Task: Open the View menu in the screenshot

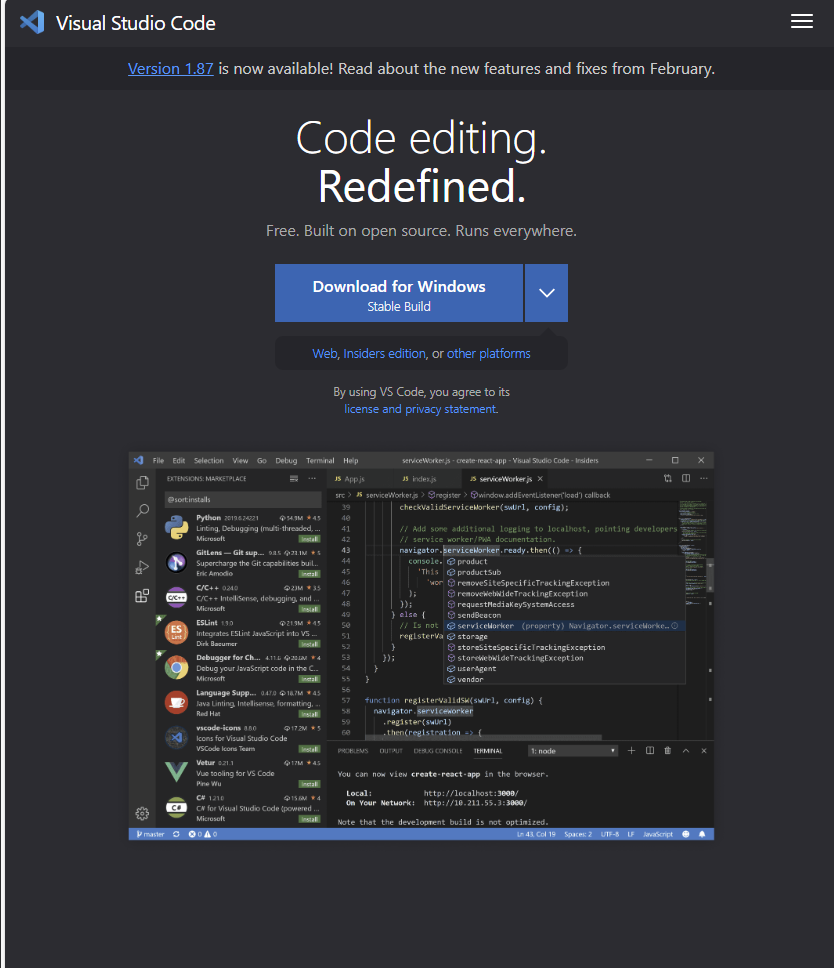Action: coord(240,461)
